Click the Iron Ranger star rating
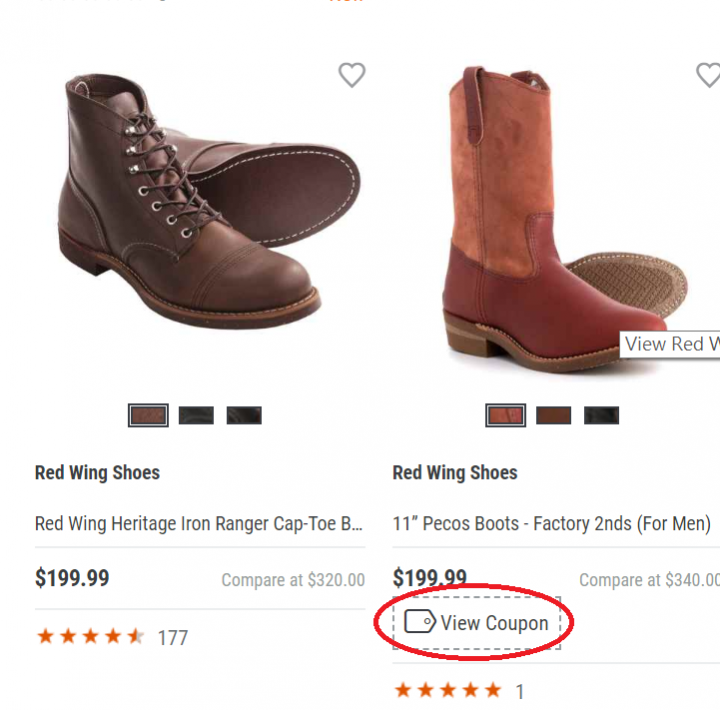Image resolution: width=720 pixels, height=710 pixels. point(91,637)
